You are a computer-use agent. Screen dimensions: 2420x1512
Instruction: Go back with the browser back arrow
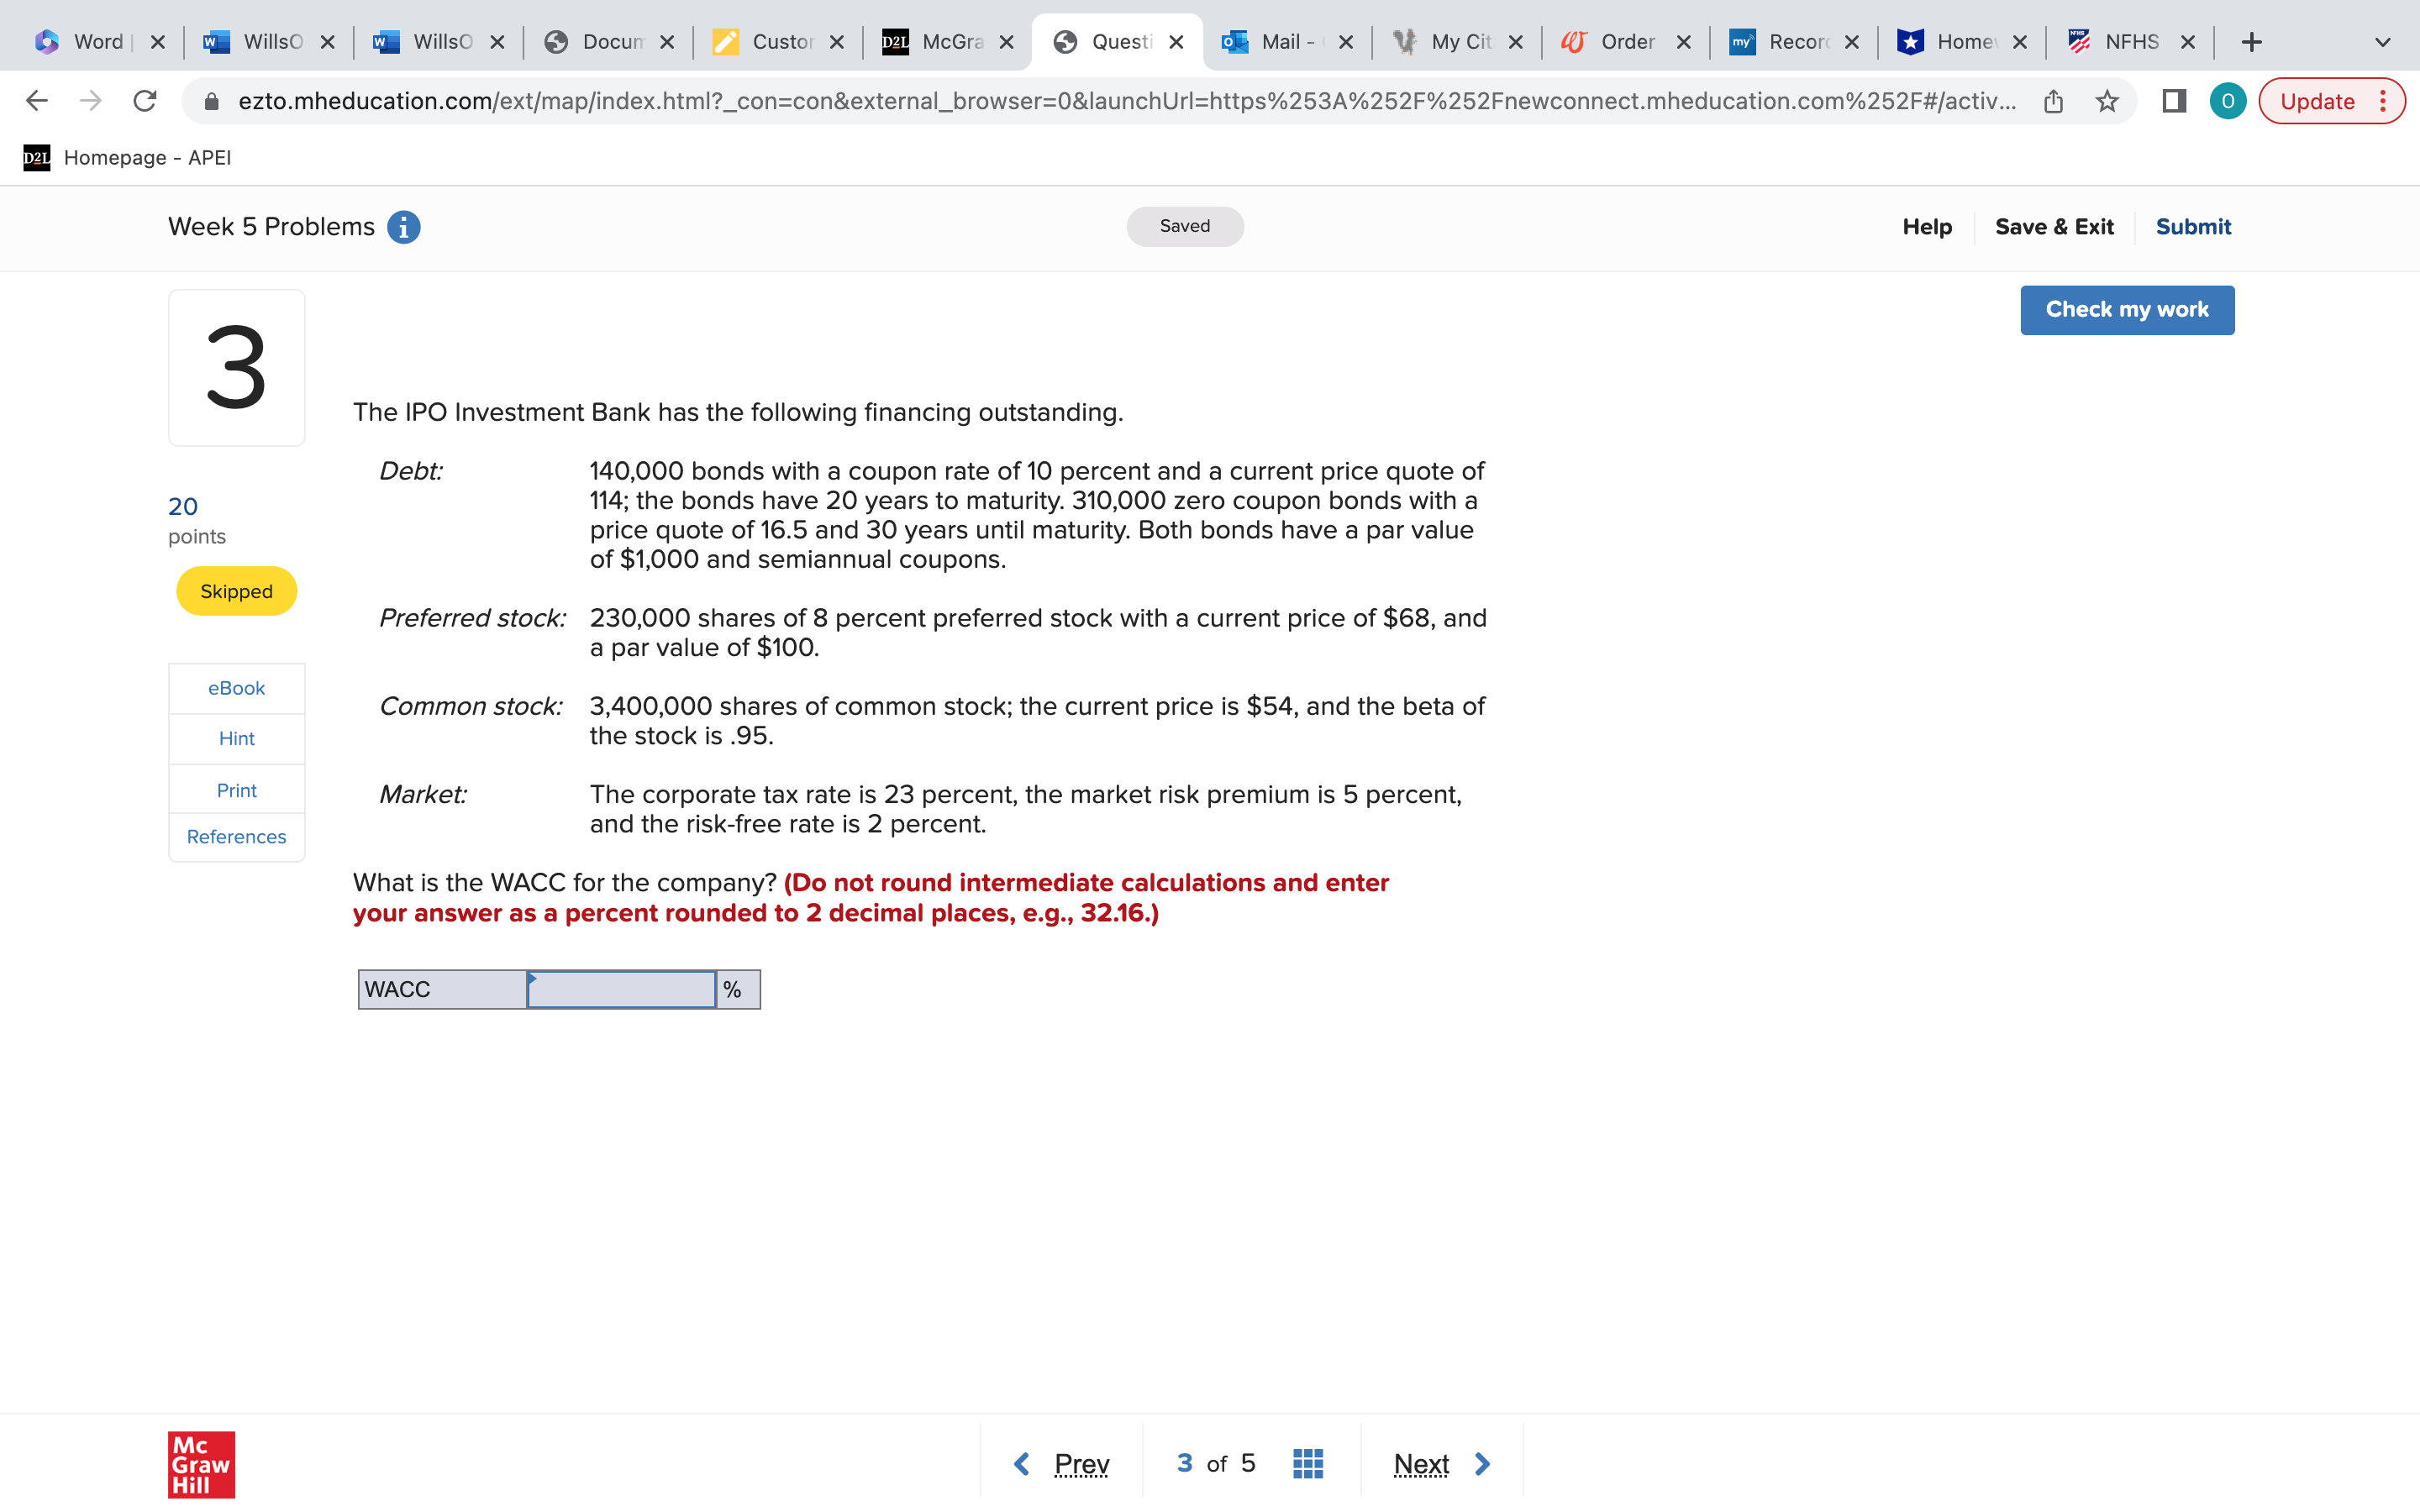[x=37, y=101]
